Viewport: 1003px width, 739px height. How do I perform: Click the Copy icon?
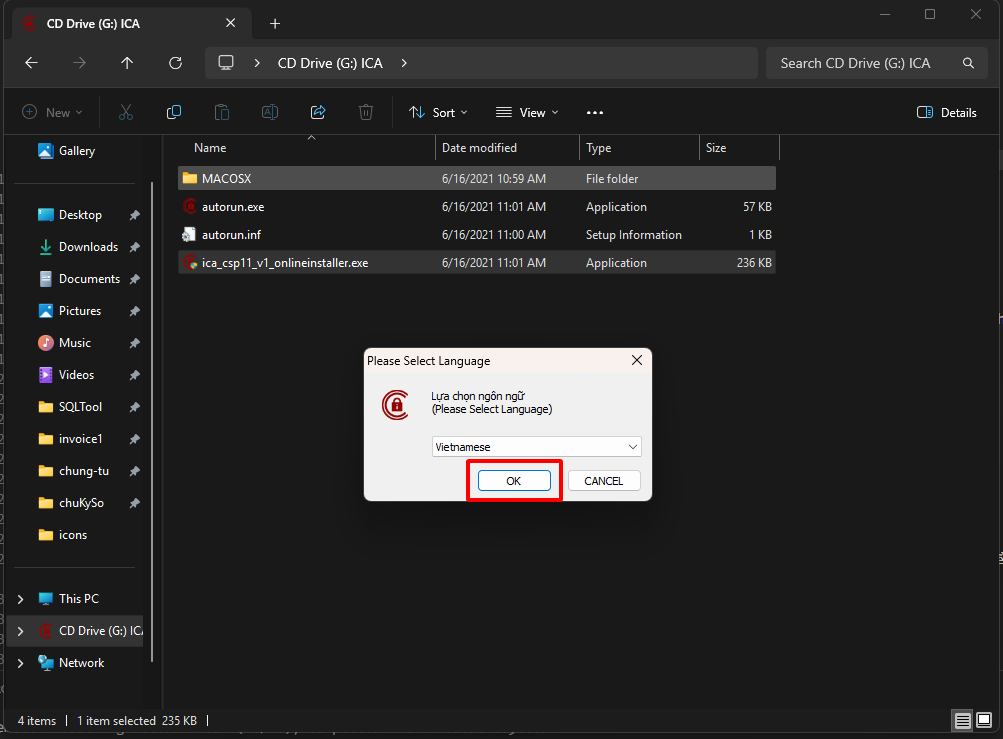pos(174,113)
